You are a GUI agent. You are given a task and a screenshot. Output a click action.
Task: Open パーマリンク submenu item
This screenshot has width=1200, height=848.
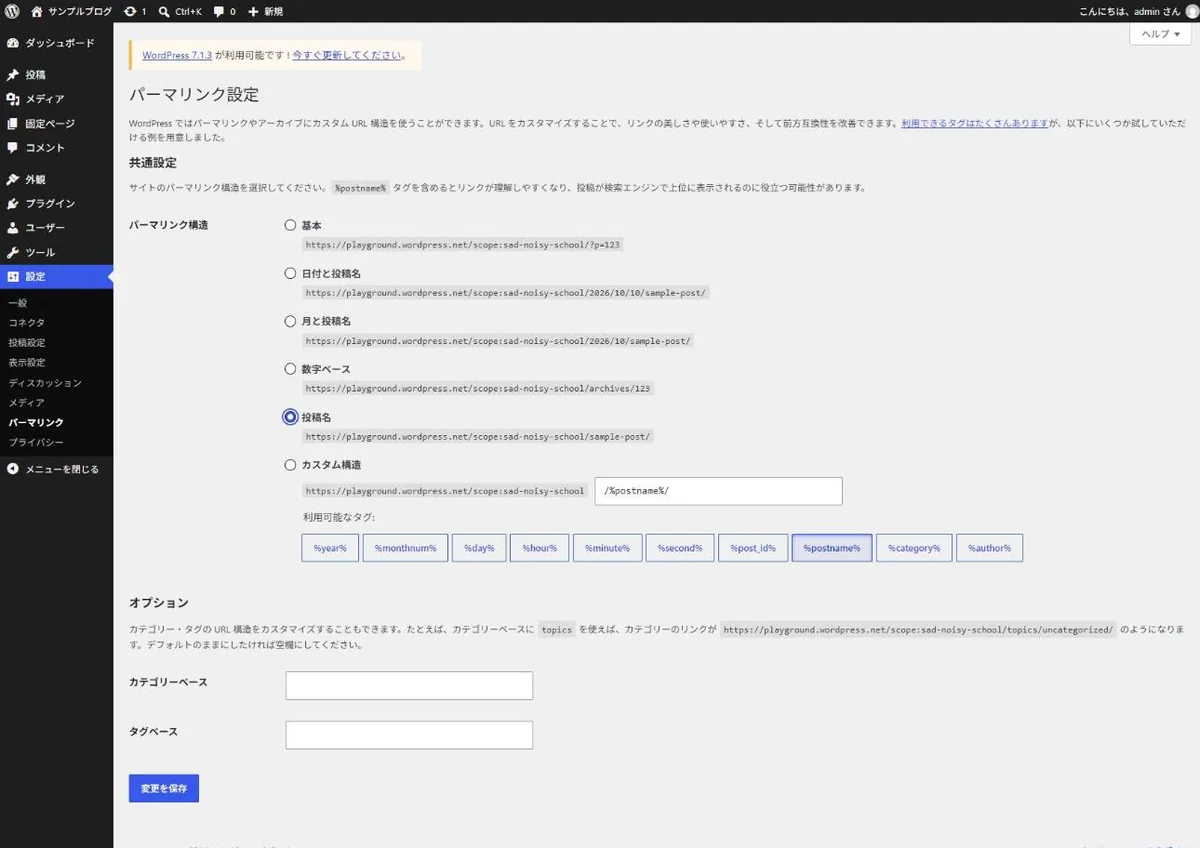[x=36, y=423]
